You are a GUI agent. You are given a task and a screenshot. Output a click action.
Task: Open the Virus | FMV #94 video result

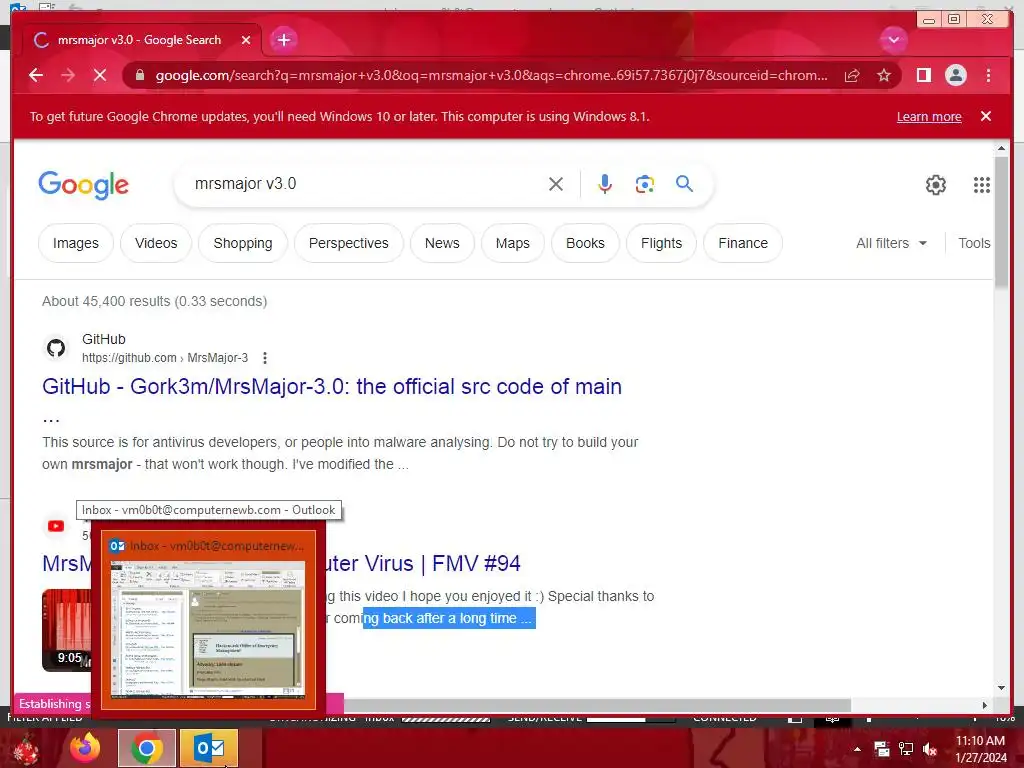(x=423, y=564)
